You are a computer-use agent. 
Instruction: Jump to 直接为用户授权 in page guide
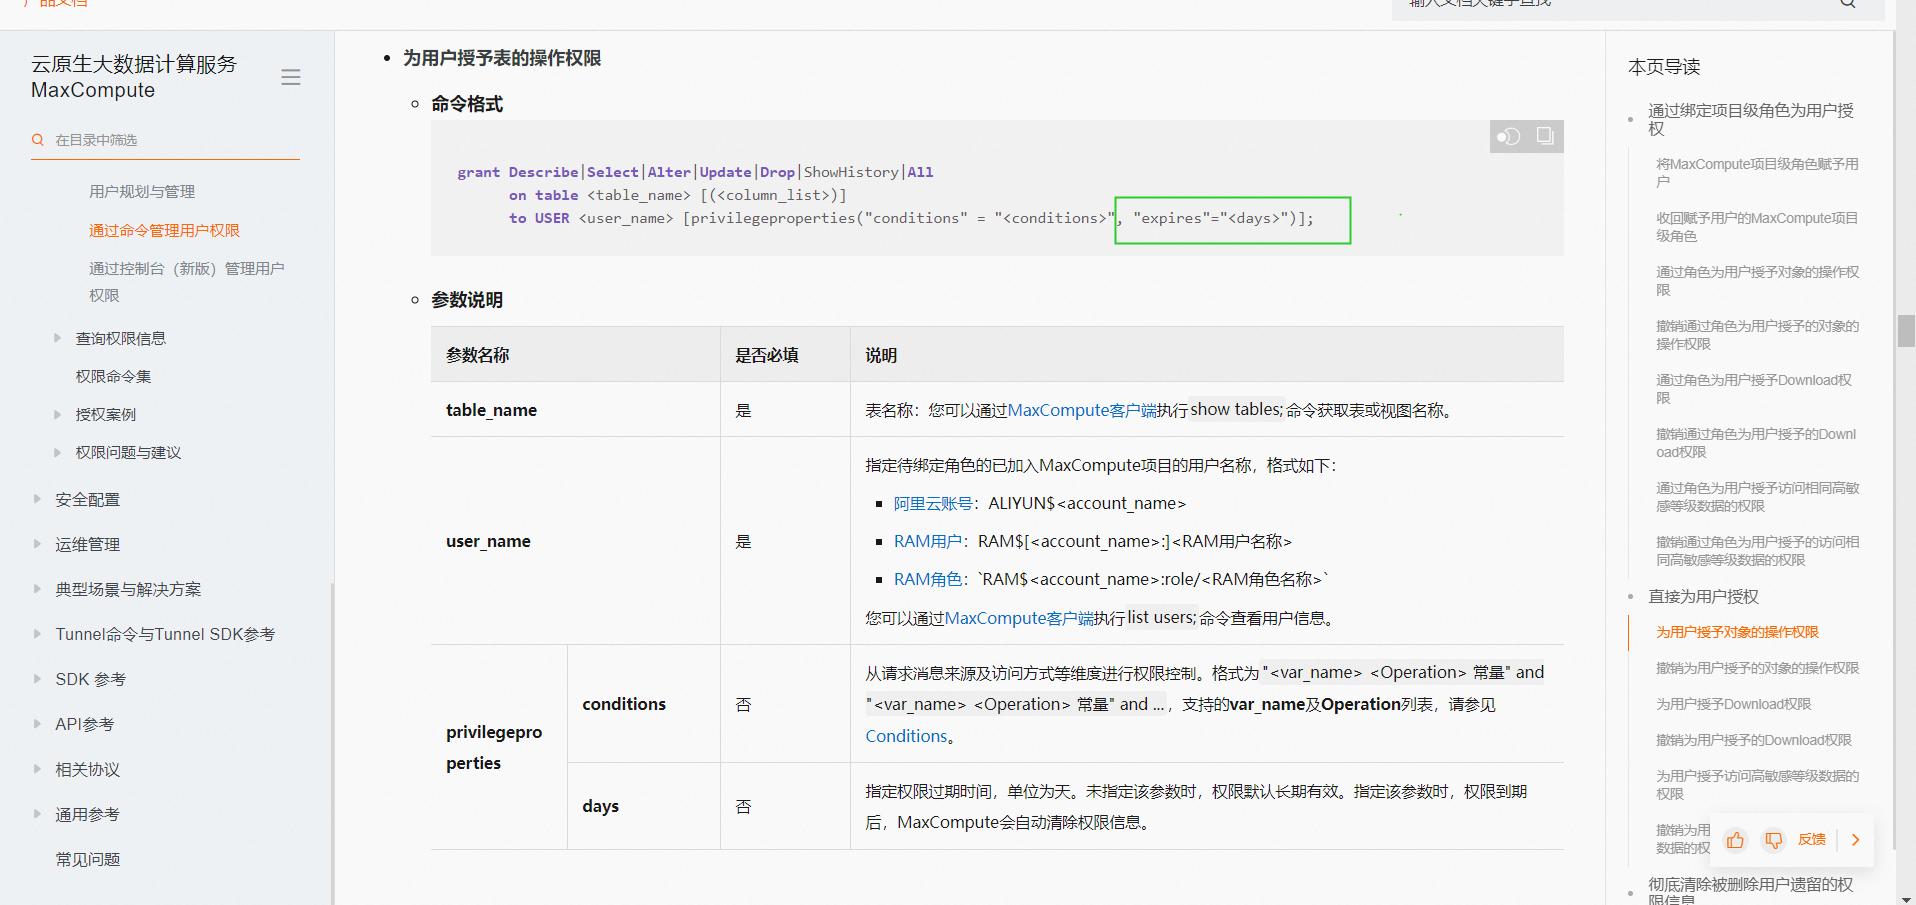click(1703, 596)
